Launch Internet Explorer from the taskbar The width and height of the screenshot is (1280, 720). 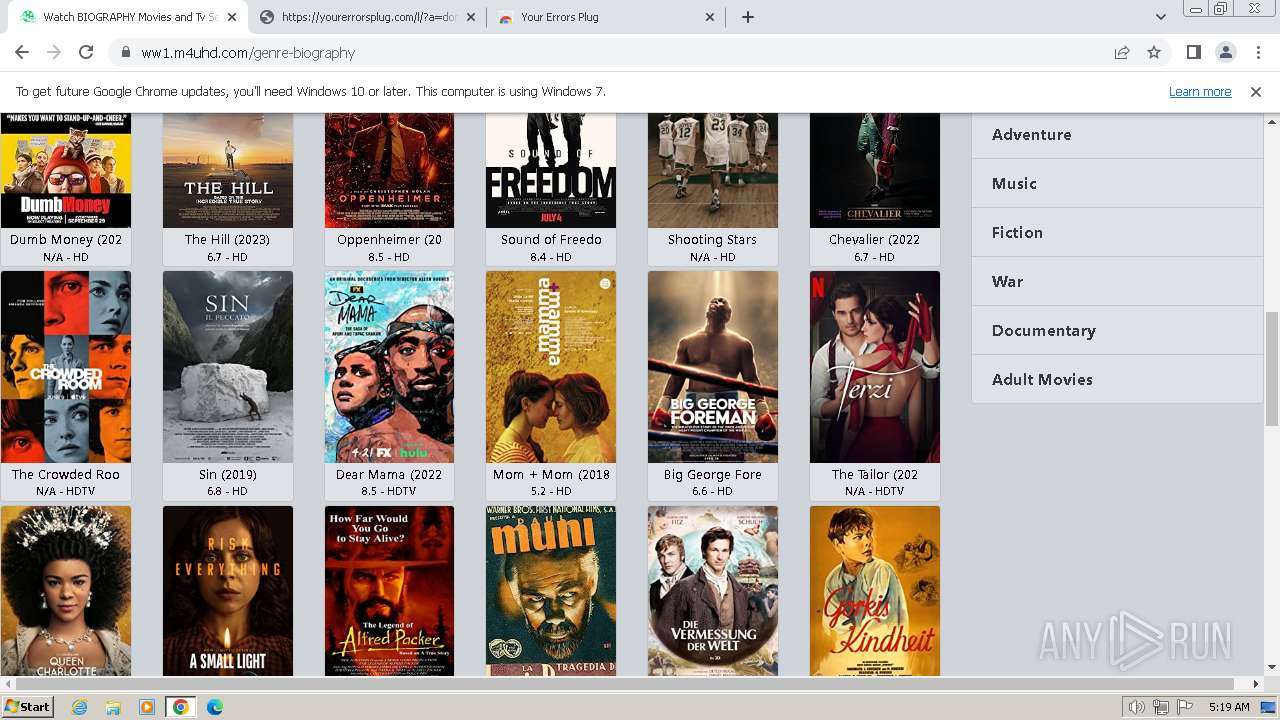coord(80,707)
